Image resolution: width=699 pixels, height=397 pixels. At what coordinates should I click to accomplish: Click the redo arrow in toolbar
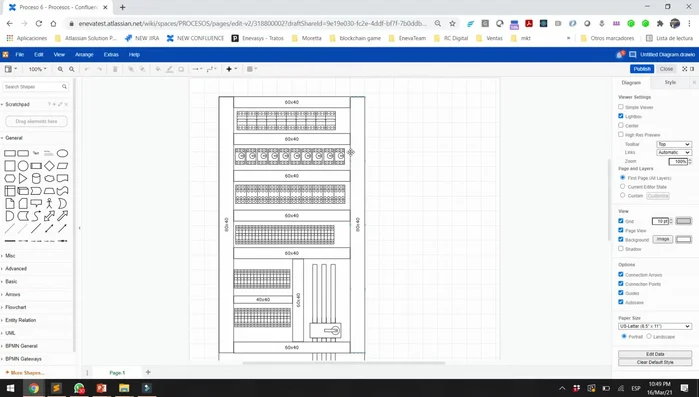click(x=99, y=69)
